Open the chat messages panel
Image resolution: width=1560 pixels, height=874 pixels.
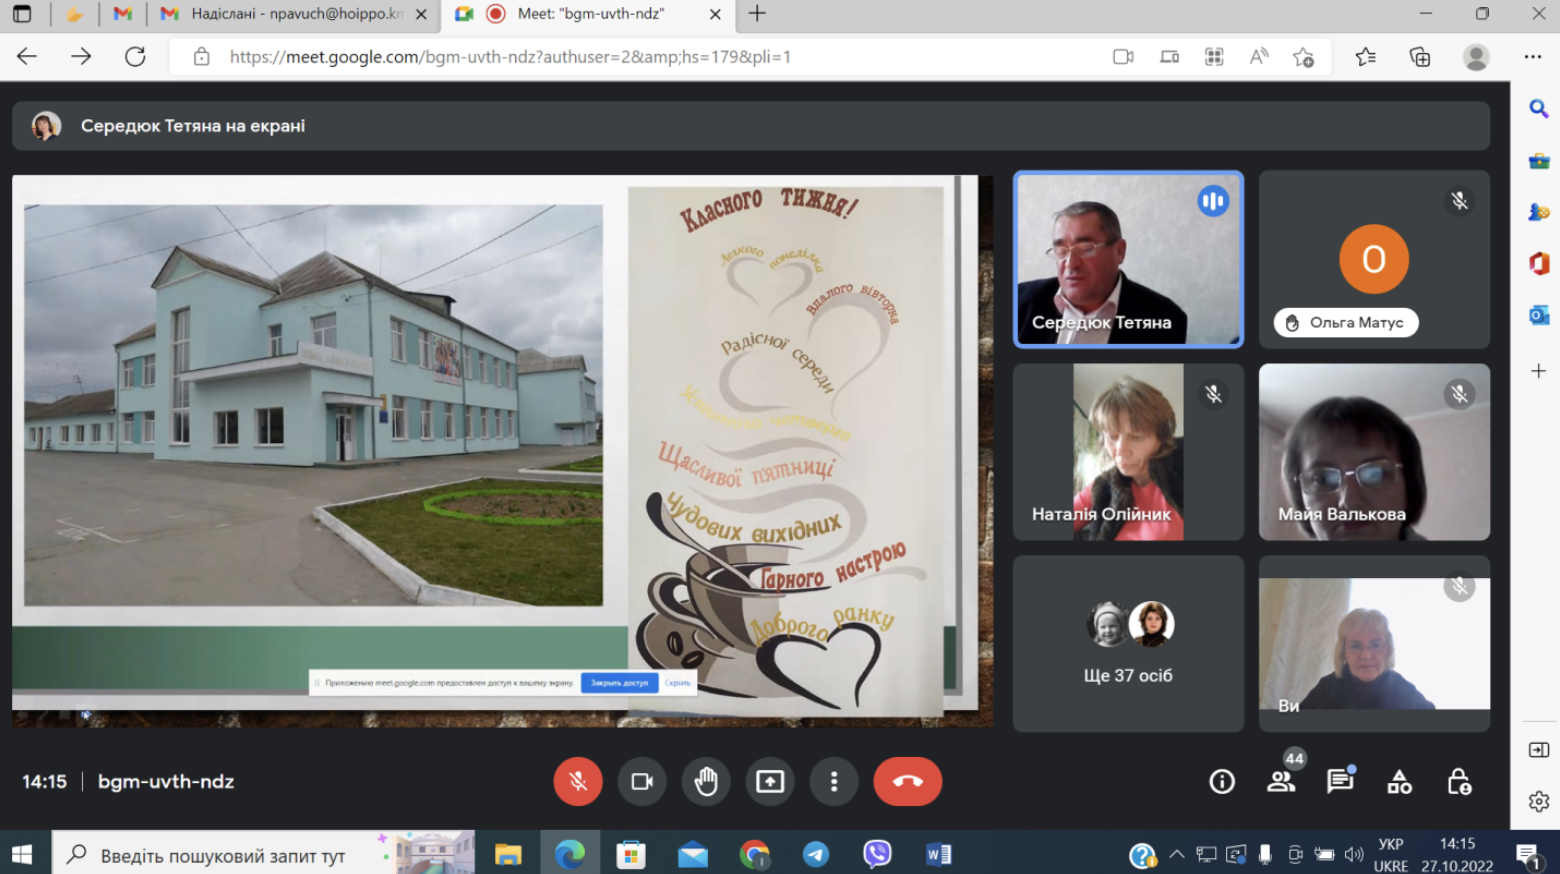tap(1340, 782)
